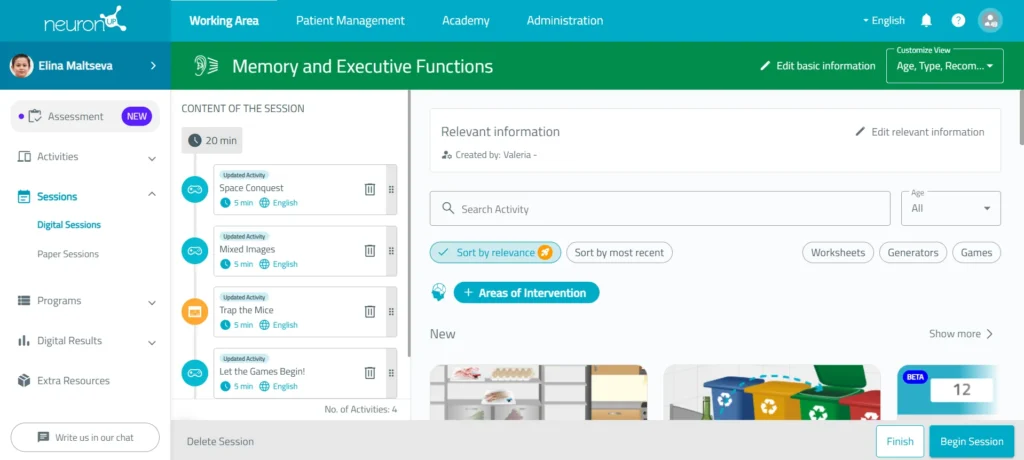Toggle Sort by most recent filter

coord(619,252)
